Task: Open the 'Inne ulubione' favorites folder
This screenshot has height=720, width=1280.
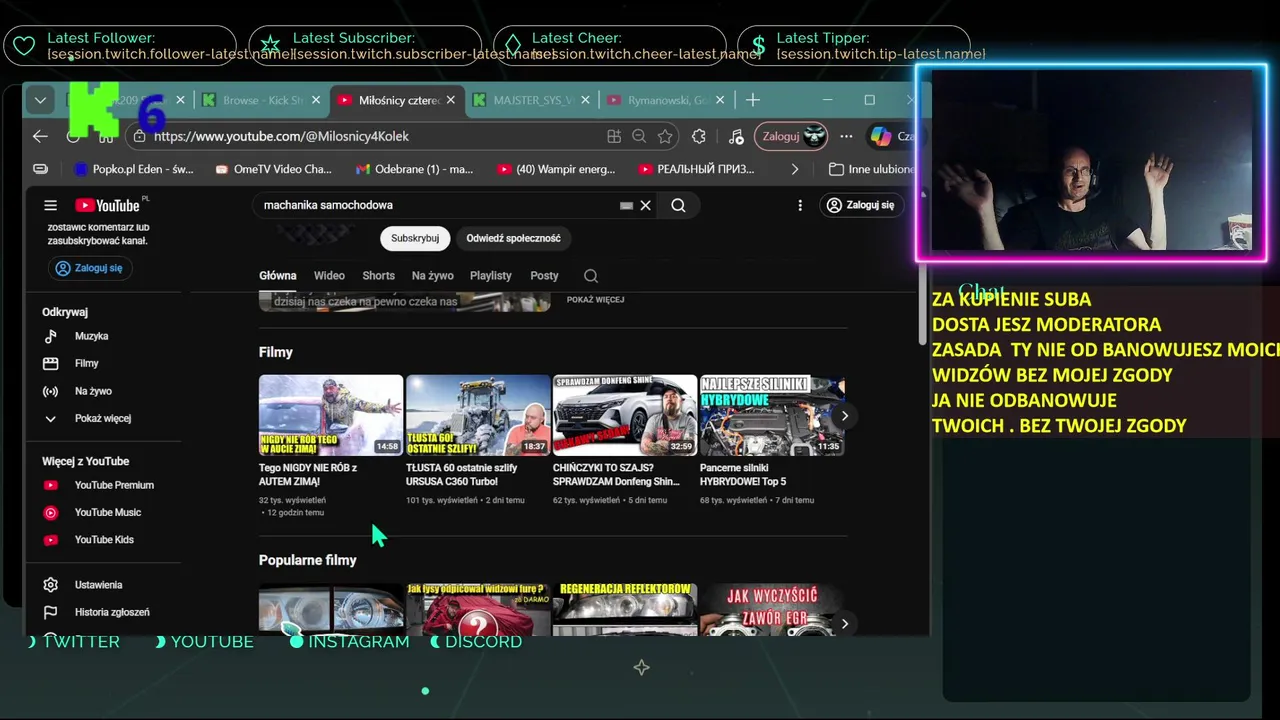Action: [x=870, y=169]
